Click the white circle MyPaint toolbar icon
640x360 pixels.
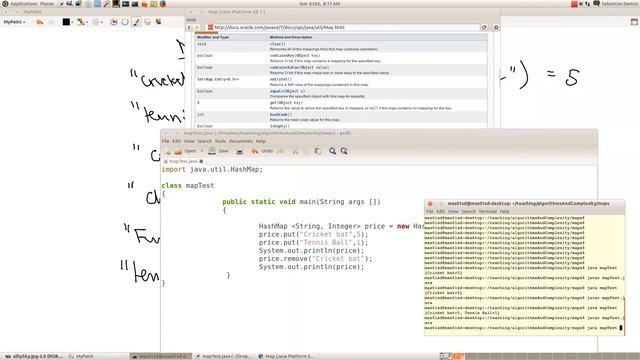pos(125,22)
